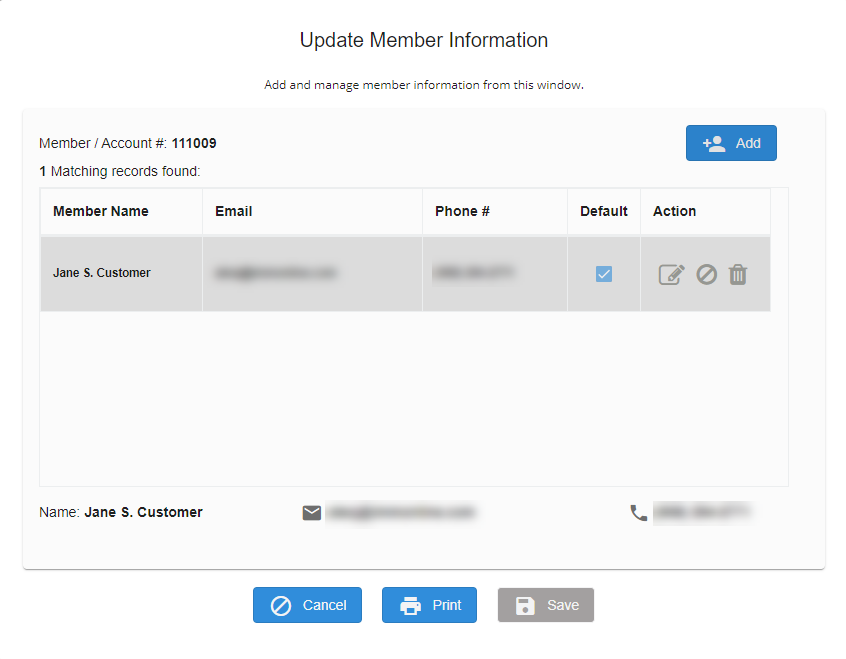The image size is (846, 659).
Task: Click the account number 111009
Action: point(194,143)
